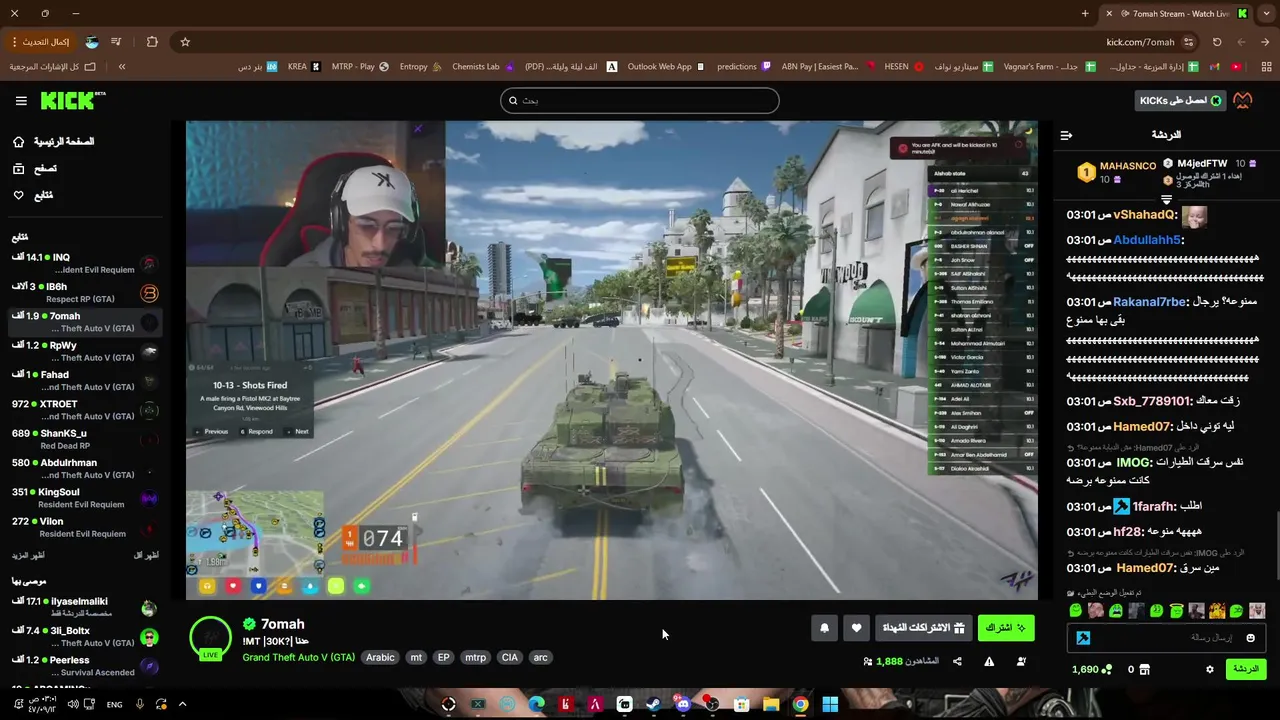Open the channel shop icon

(x=1145, y=669)
